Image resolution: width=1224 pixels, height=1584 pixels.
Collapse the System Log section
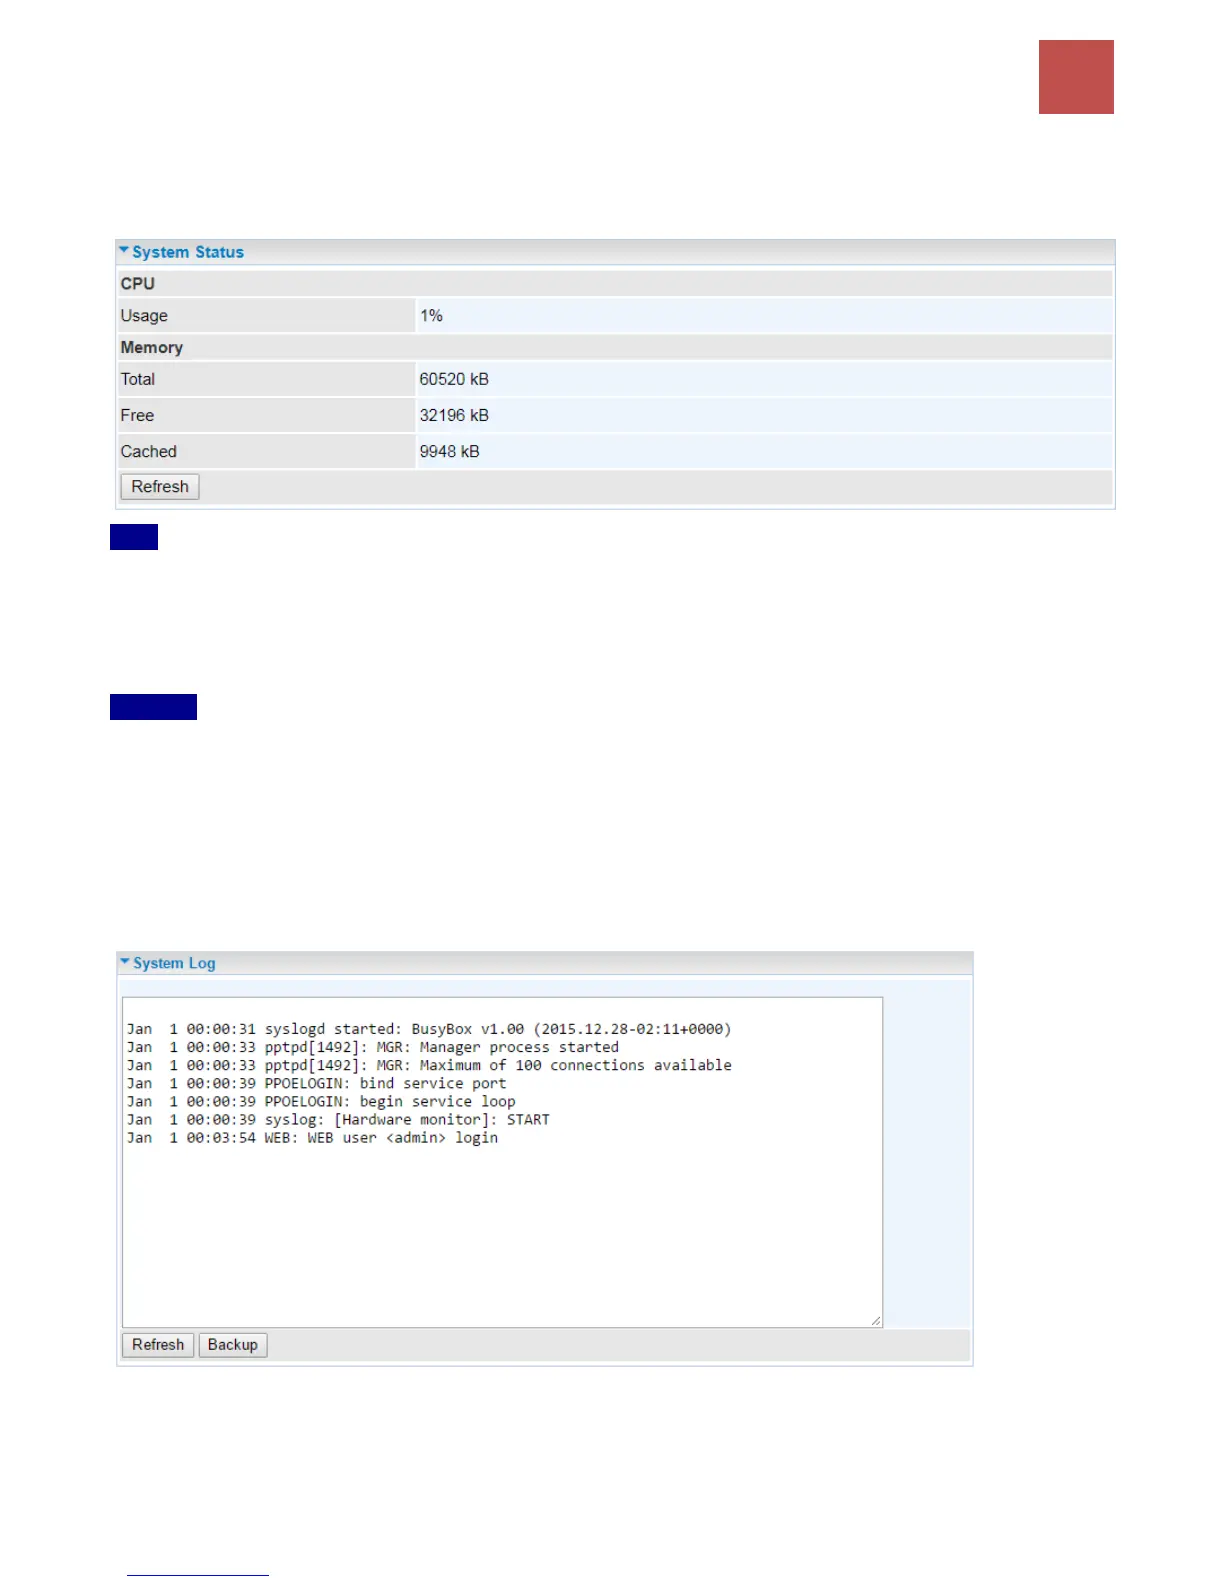pos(125,962)
